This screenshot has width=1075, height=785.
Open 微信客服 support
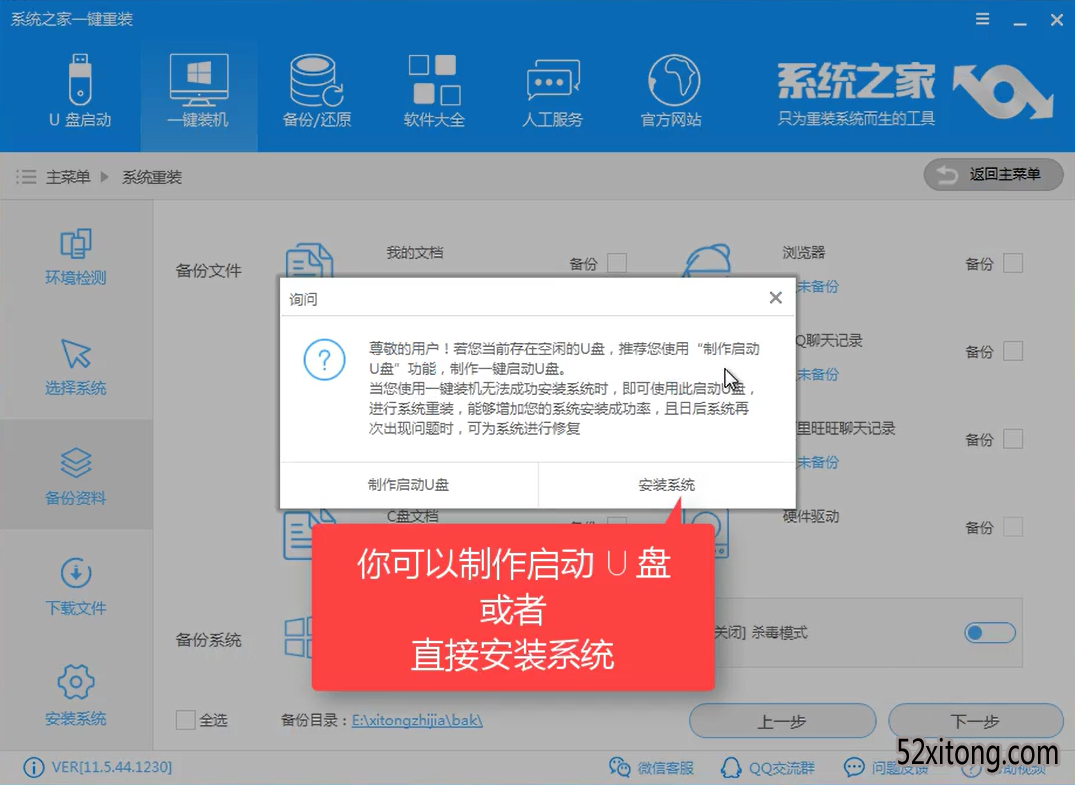(x=651, y=767)
